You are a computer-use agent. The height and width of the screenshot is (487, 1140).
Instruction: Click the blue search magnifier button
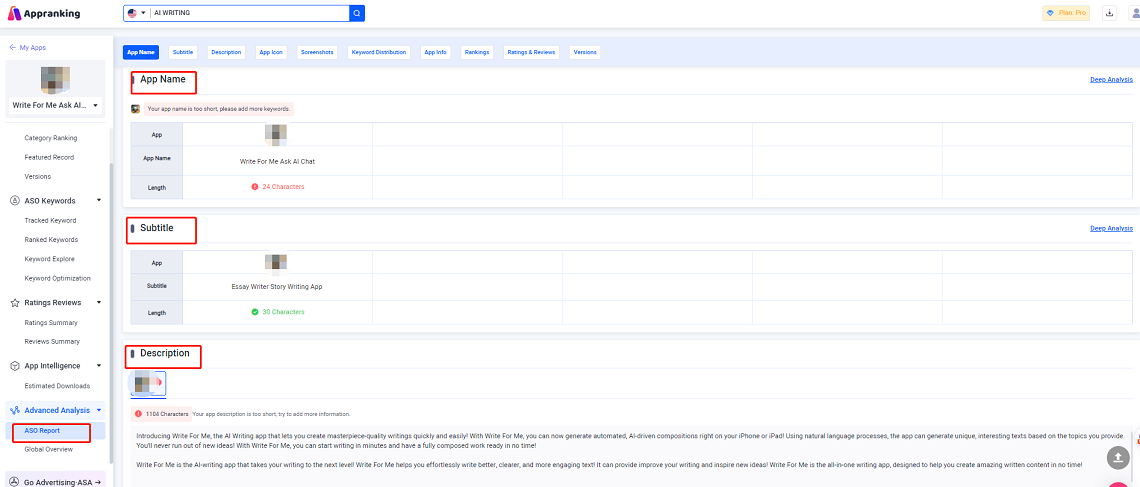[356, 13]
